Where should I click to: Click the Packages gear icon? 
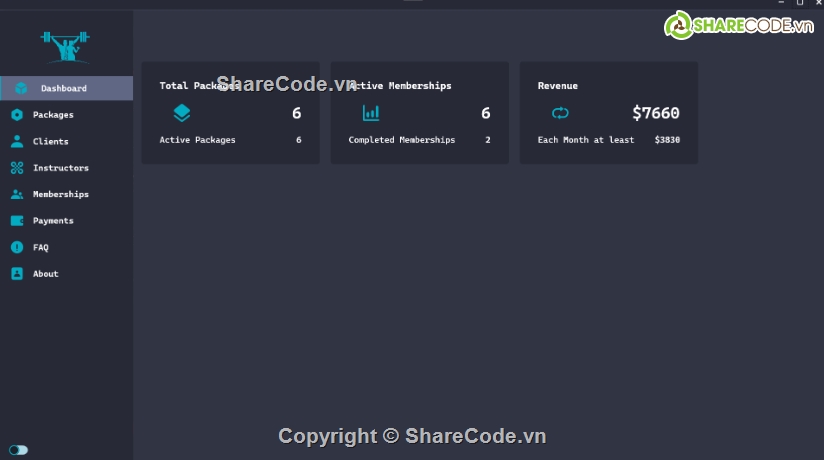17,115
